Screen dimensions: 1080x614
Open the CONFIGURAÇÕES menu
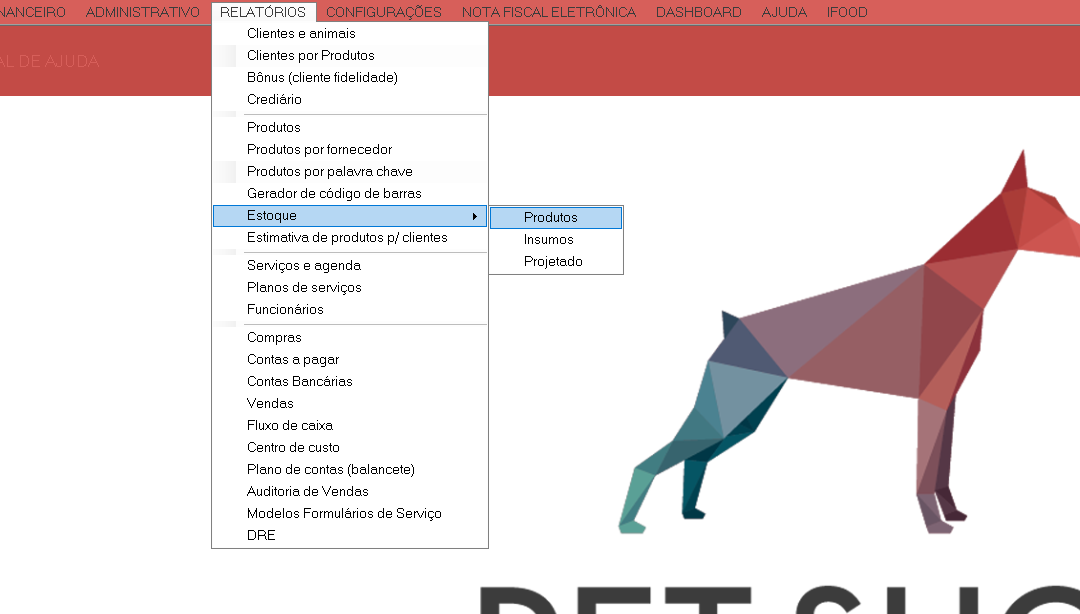pyautogui.click(x=384, y=12)
